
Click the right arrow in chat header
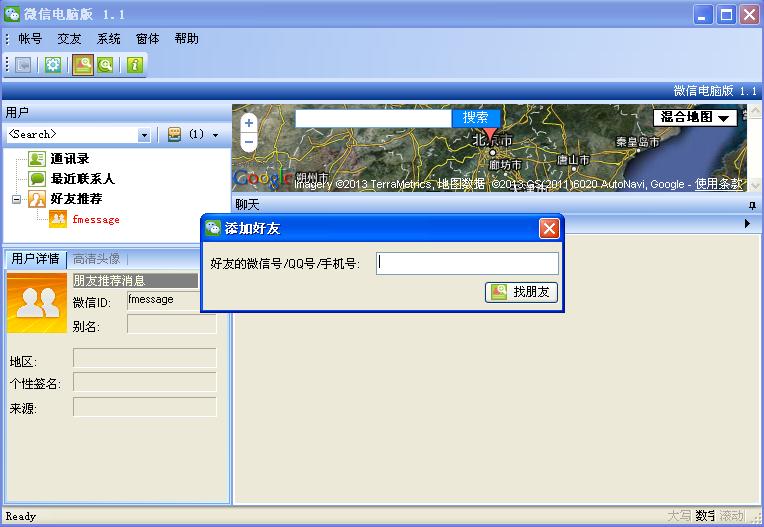click(747, 224)
